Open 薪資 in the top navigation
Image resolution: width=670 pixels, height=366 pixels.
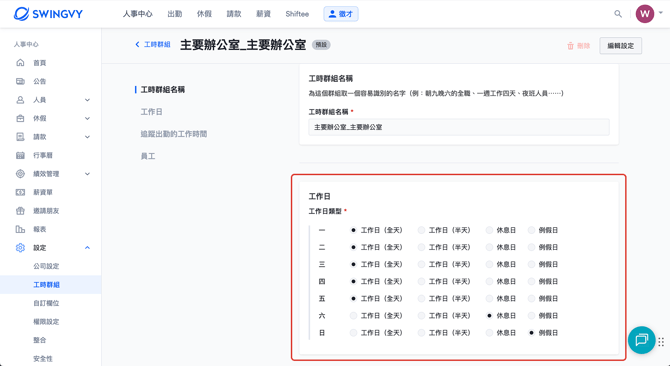pos(263,14)
